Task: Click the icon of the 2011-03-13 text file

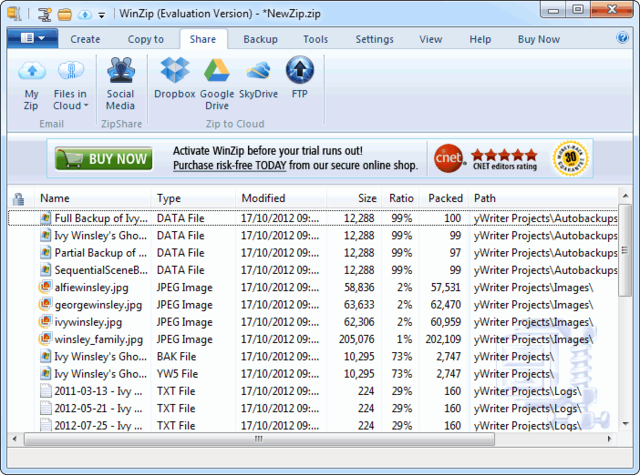Action: 46,391
